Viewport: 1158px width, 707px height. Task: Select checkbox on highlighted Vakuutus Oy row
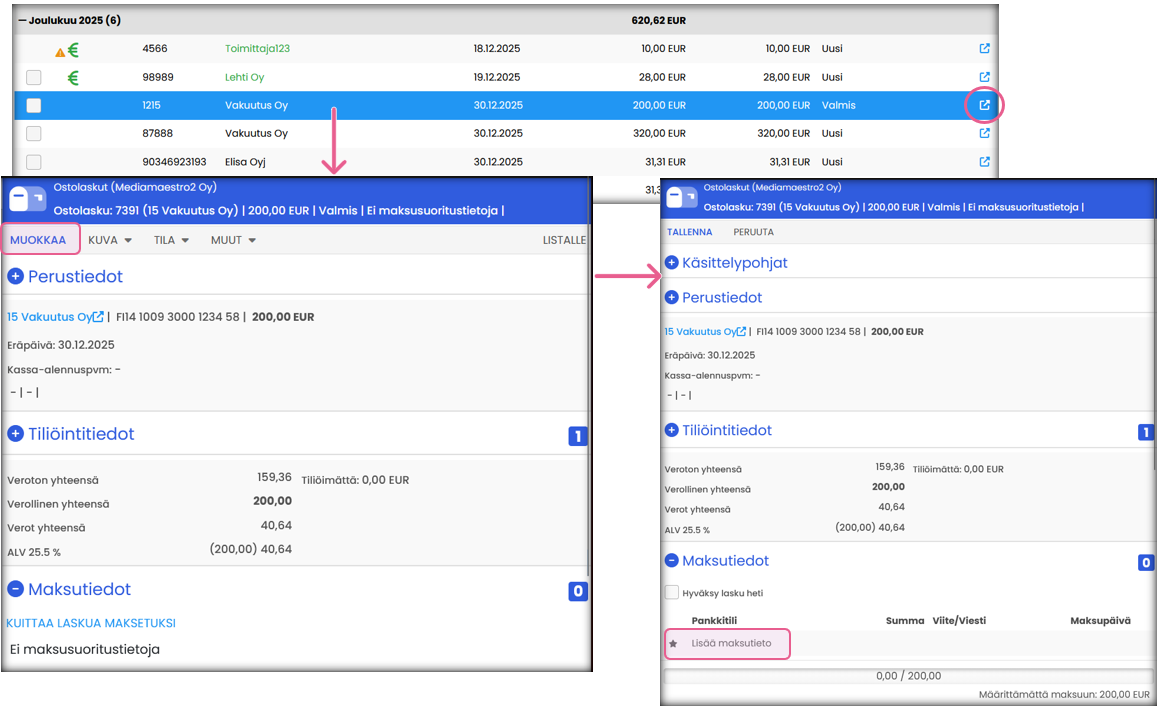tap(34, 105)
